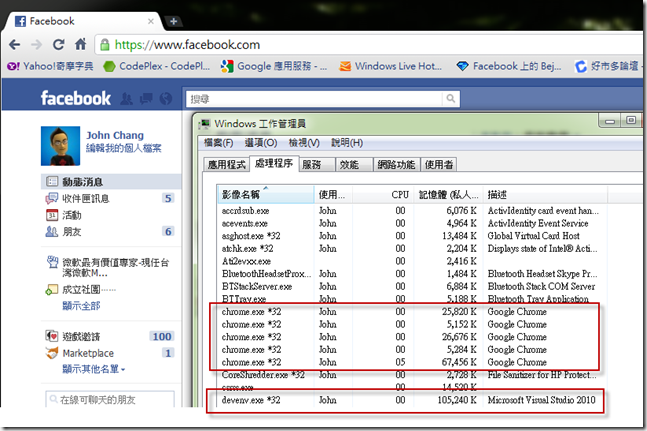Screen dimensions: 647x431
Task: Open Facebook friend requests icon
Action: (x=127, y=99)
